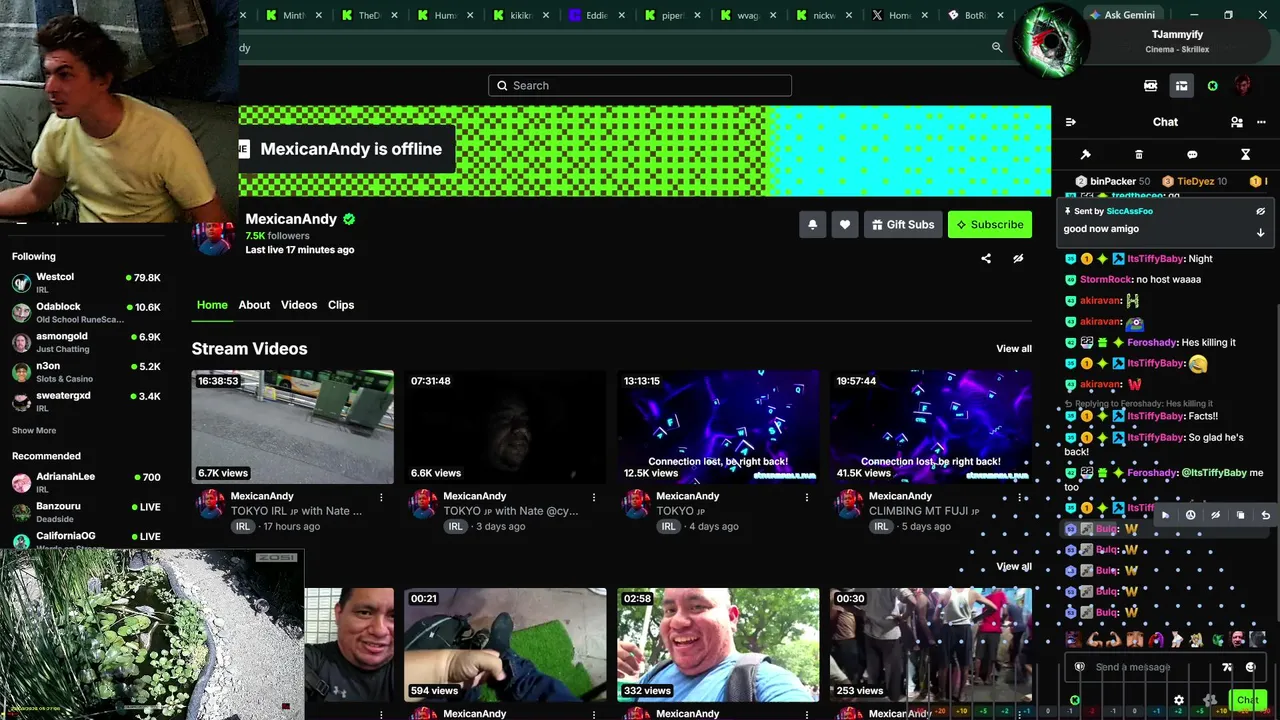Open options menu for 17 hours ago video

(381, 497)
